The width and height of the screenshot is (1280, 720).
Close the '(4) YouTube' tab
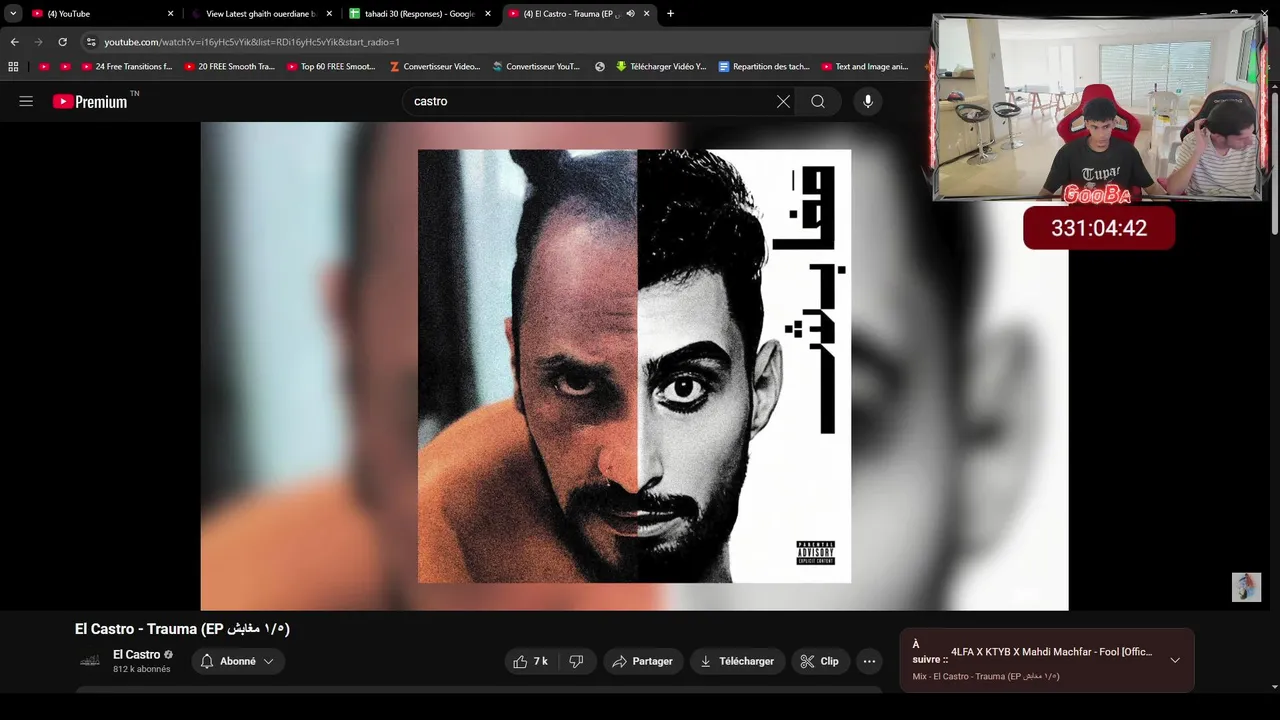[x=170, y=14]
